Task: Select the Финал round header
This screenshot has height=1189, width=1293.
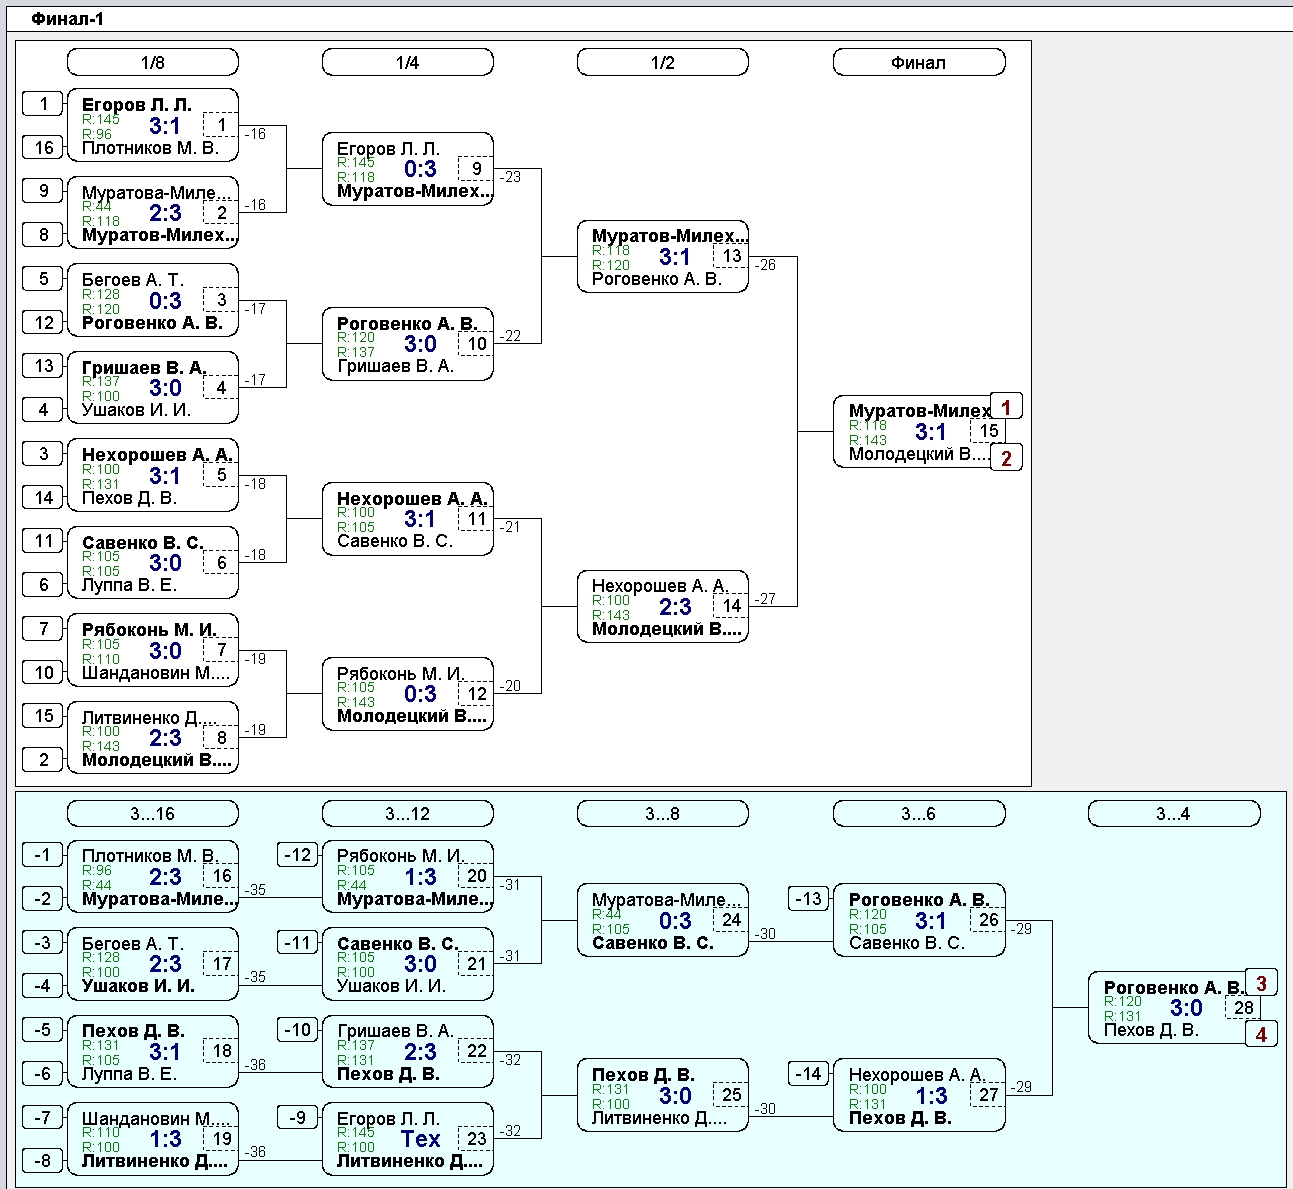Action: coord(918,63)
